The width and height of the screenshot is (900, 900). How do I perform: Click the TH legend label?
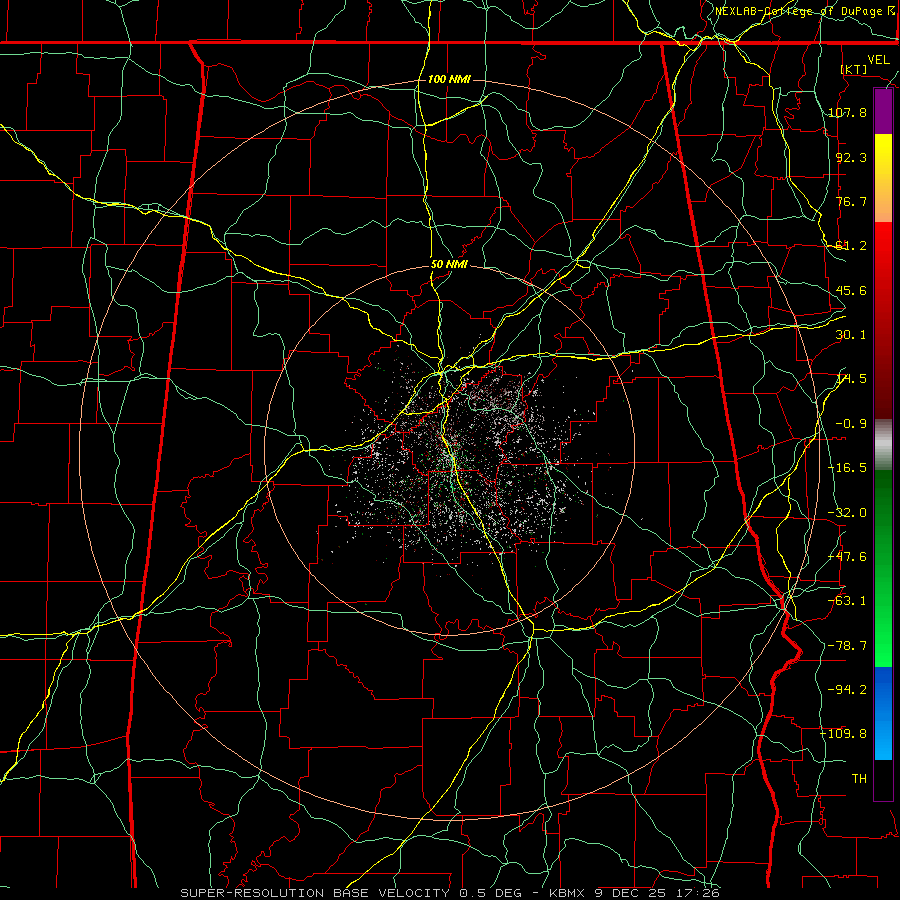859,779
